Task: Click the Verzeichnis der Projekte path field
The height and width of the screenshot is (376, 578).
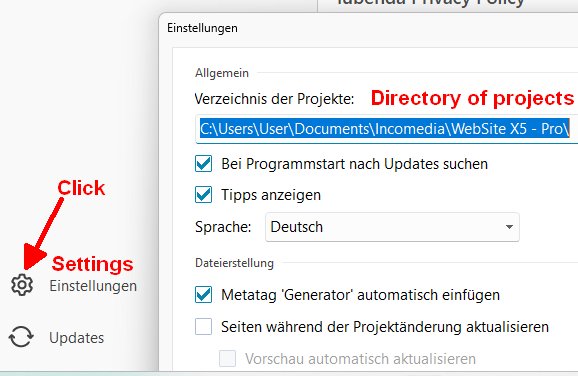Action: 386,129
